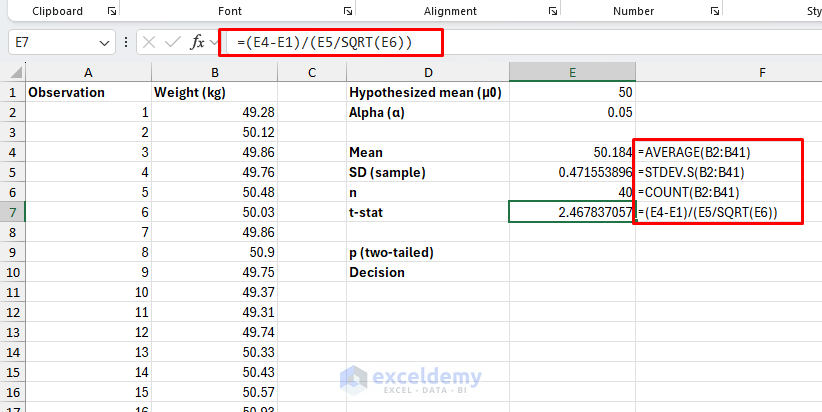Select column B header
Image resolution: width=822 pixels, height=412 pixels.
coord(214,72)
